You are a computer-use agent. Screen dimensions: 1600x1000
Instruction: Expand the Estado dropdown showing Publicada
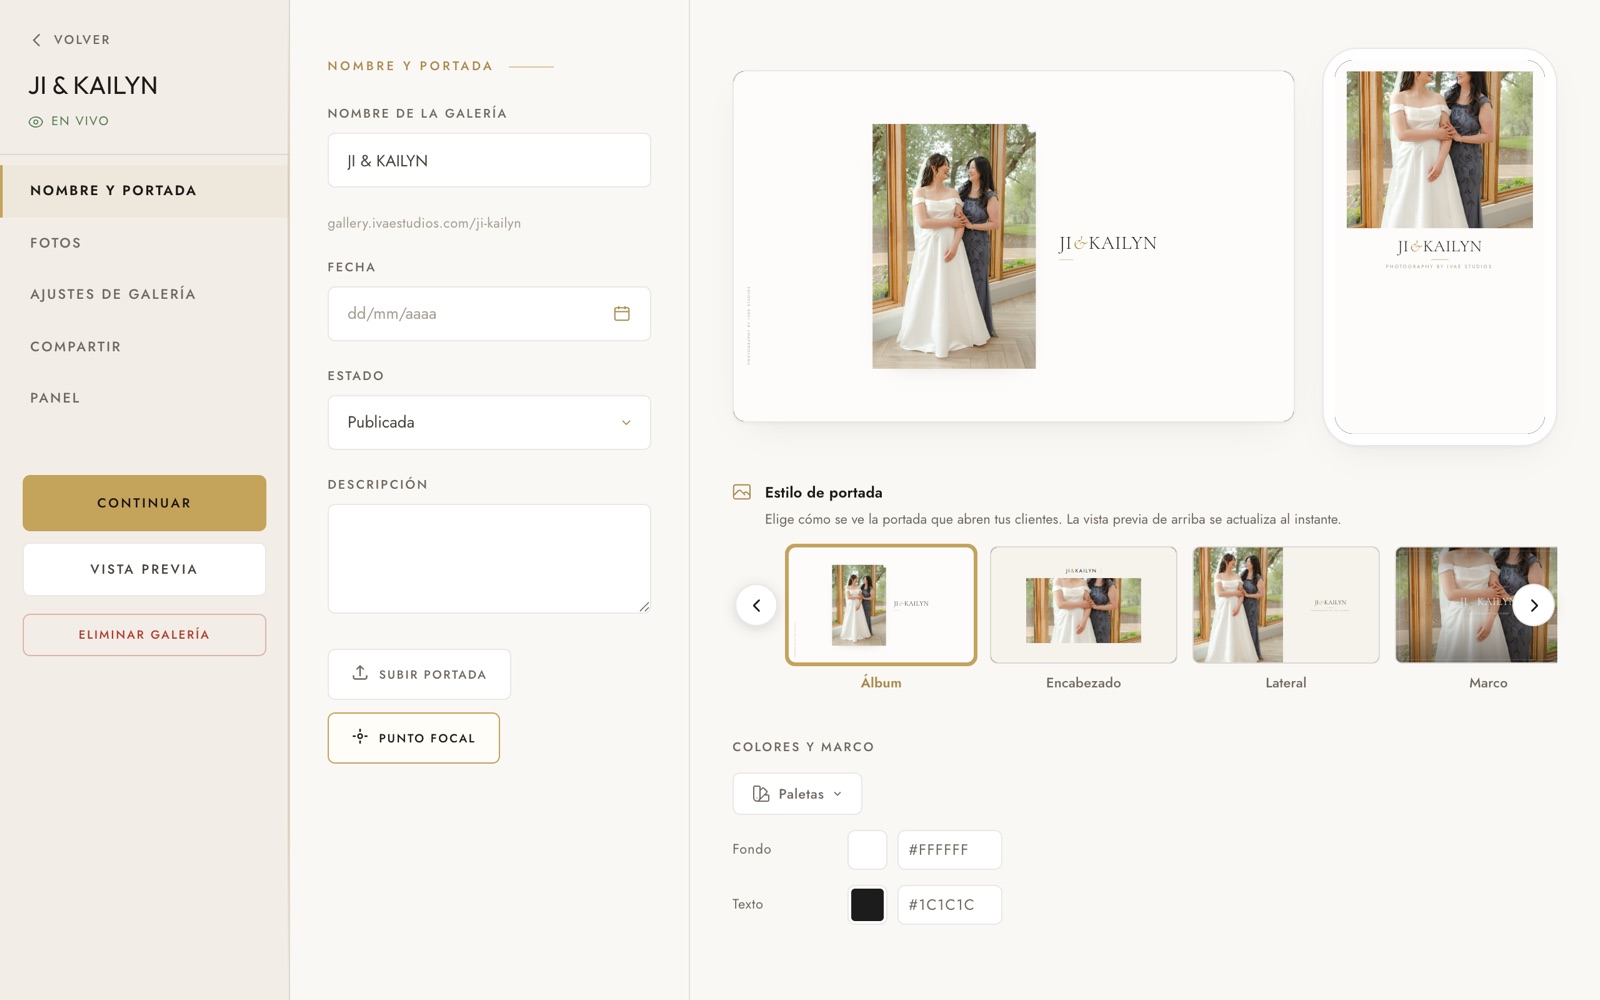(x=489, y=422)
